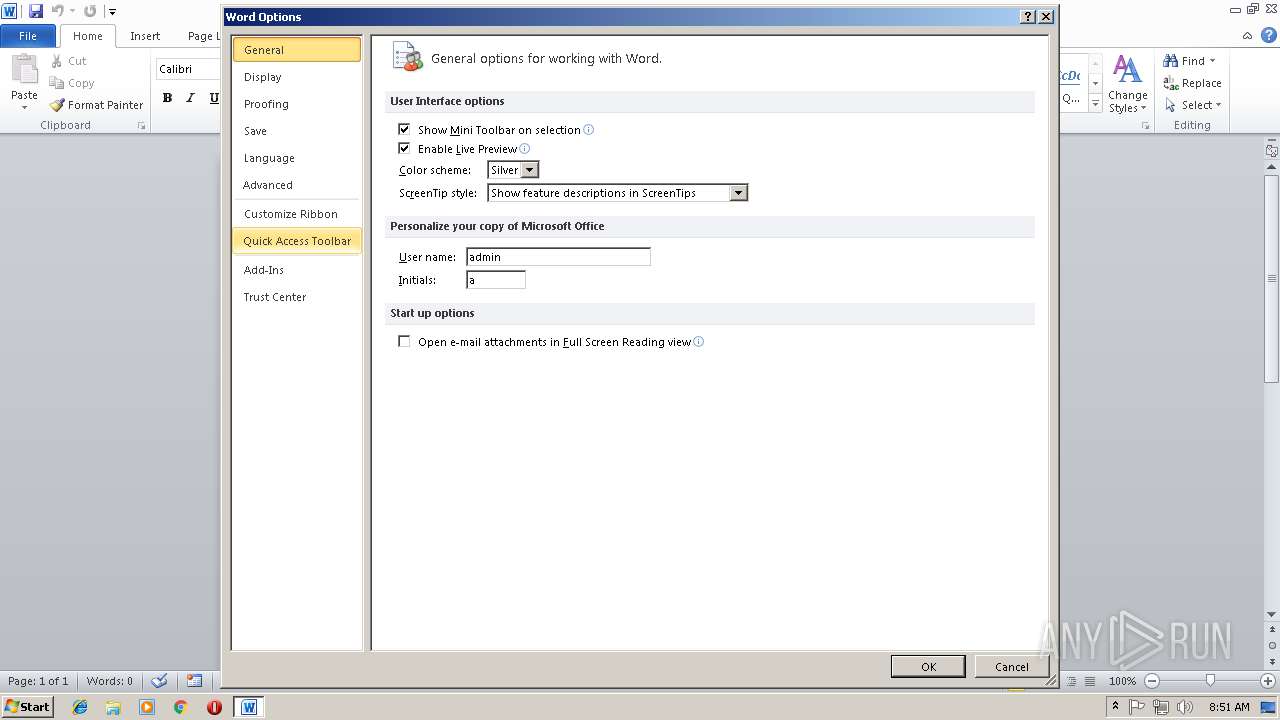Open the Paste options arrow
The height and width of the screenshot is (720, 1280).
tap(24, 107)
